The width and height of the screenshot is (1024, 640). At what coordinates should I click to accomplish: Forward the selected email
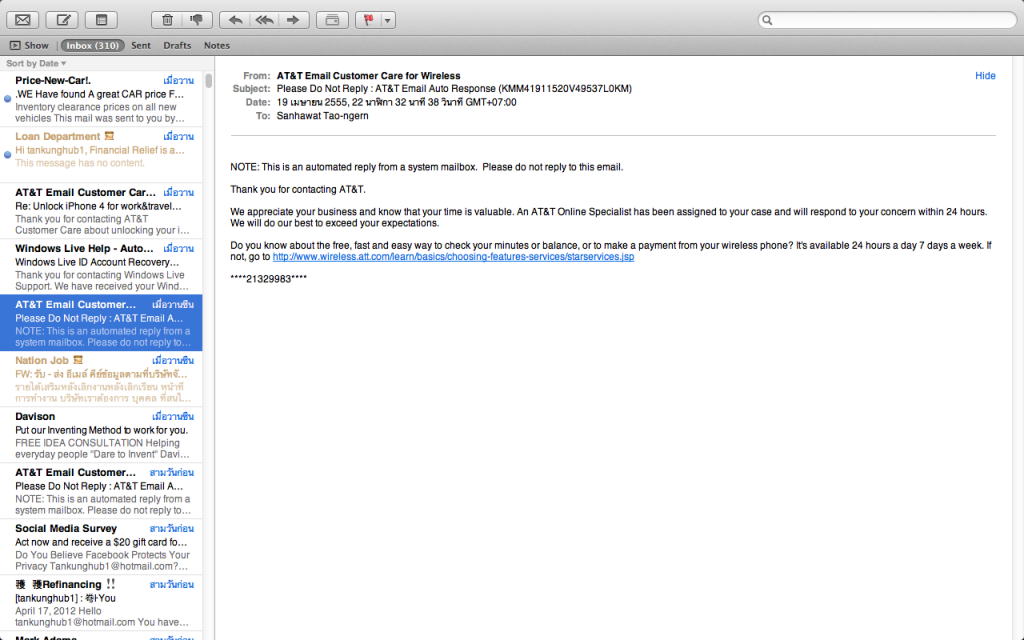[293, 19]
